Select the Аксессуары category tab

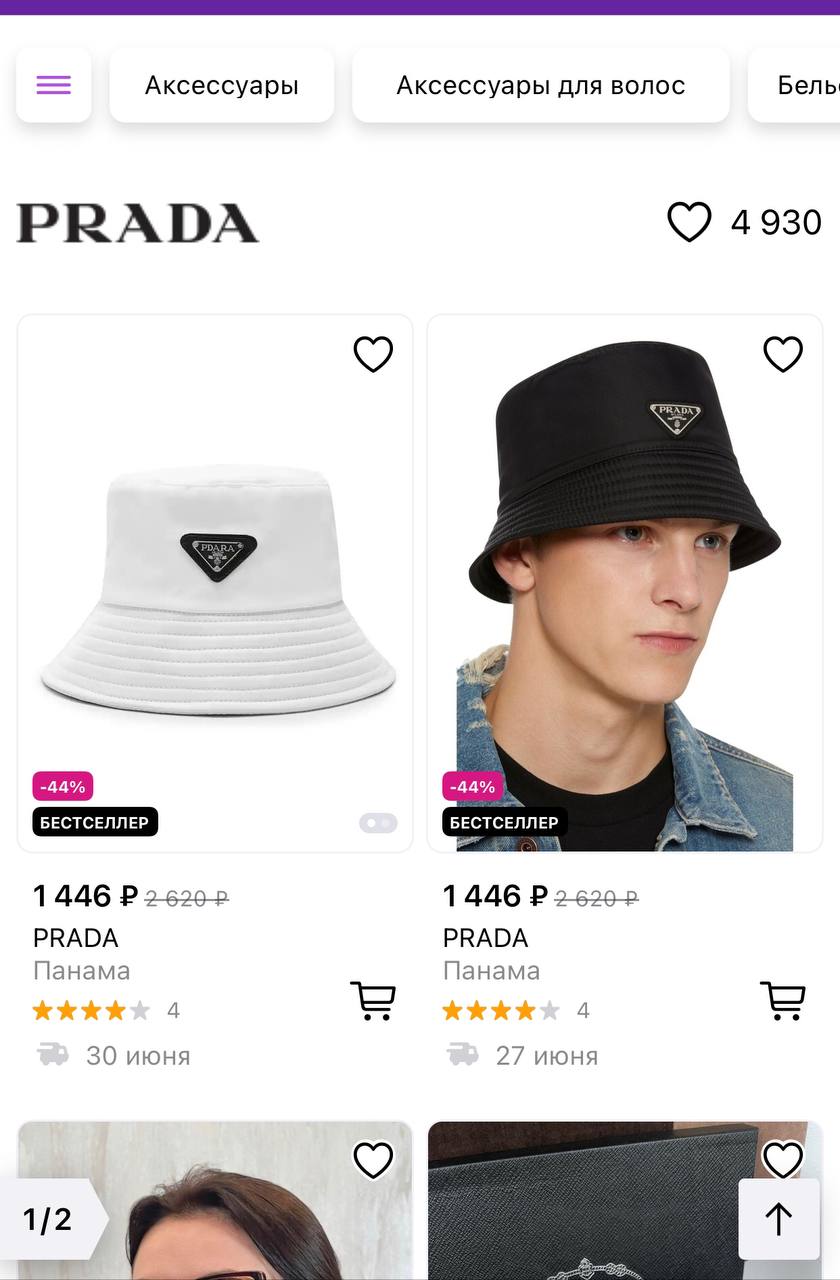(x=221, y=85)
